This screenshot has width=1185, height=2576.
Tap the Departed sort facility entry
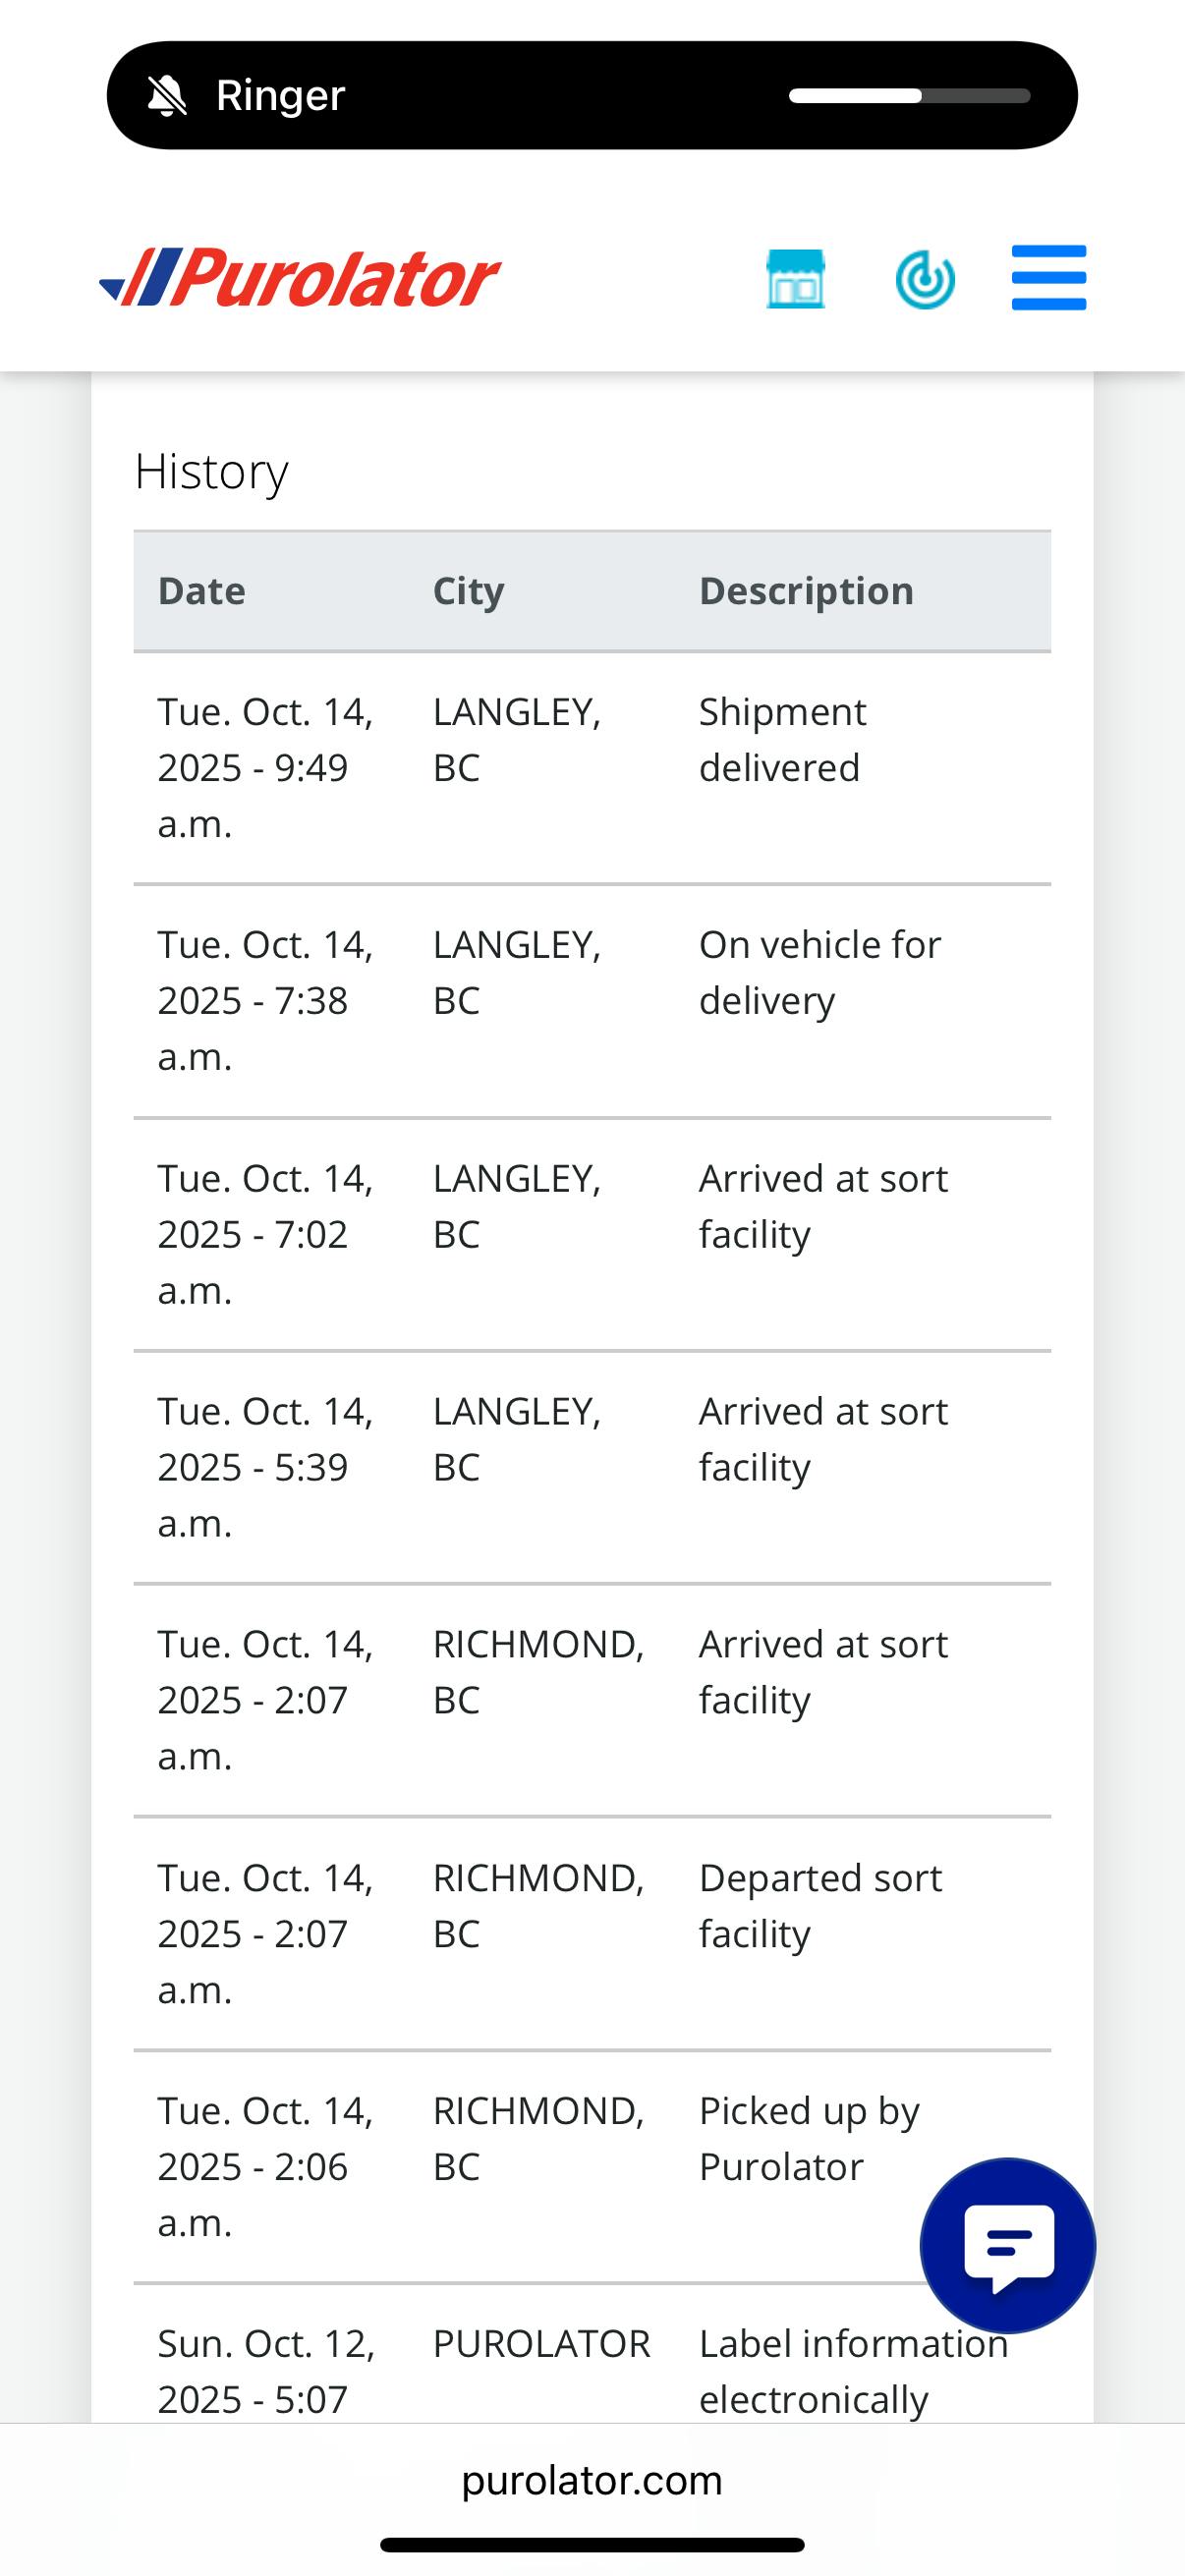[x=592, y=1933]
